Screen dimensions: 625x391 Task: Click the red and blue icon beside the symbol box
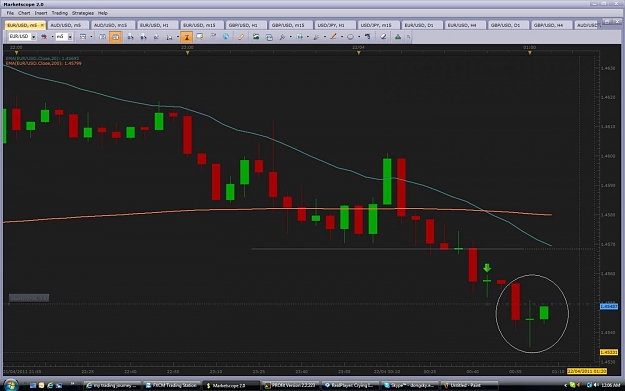click(44, 37)
